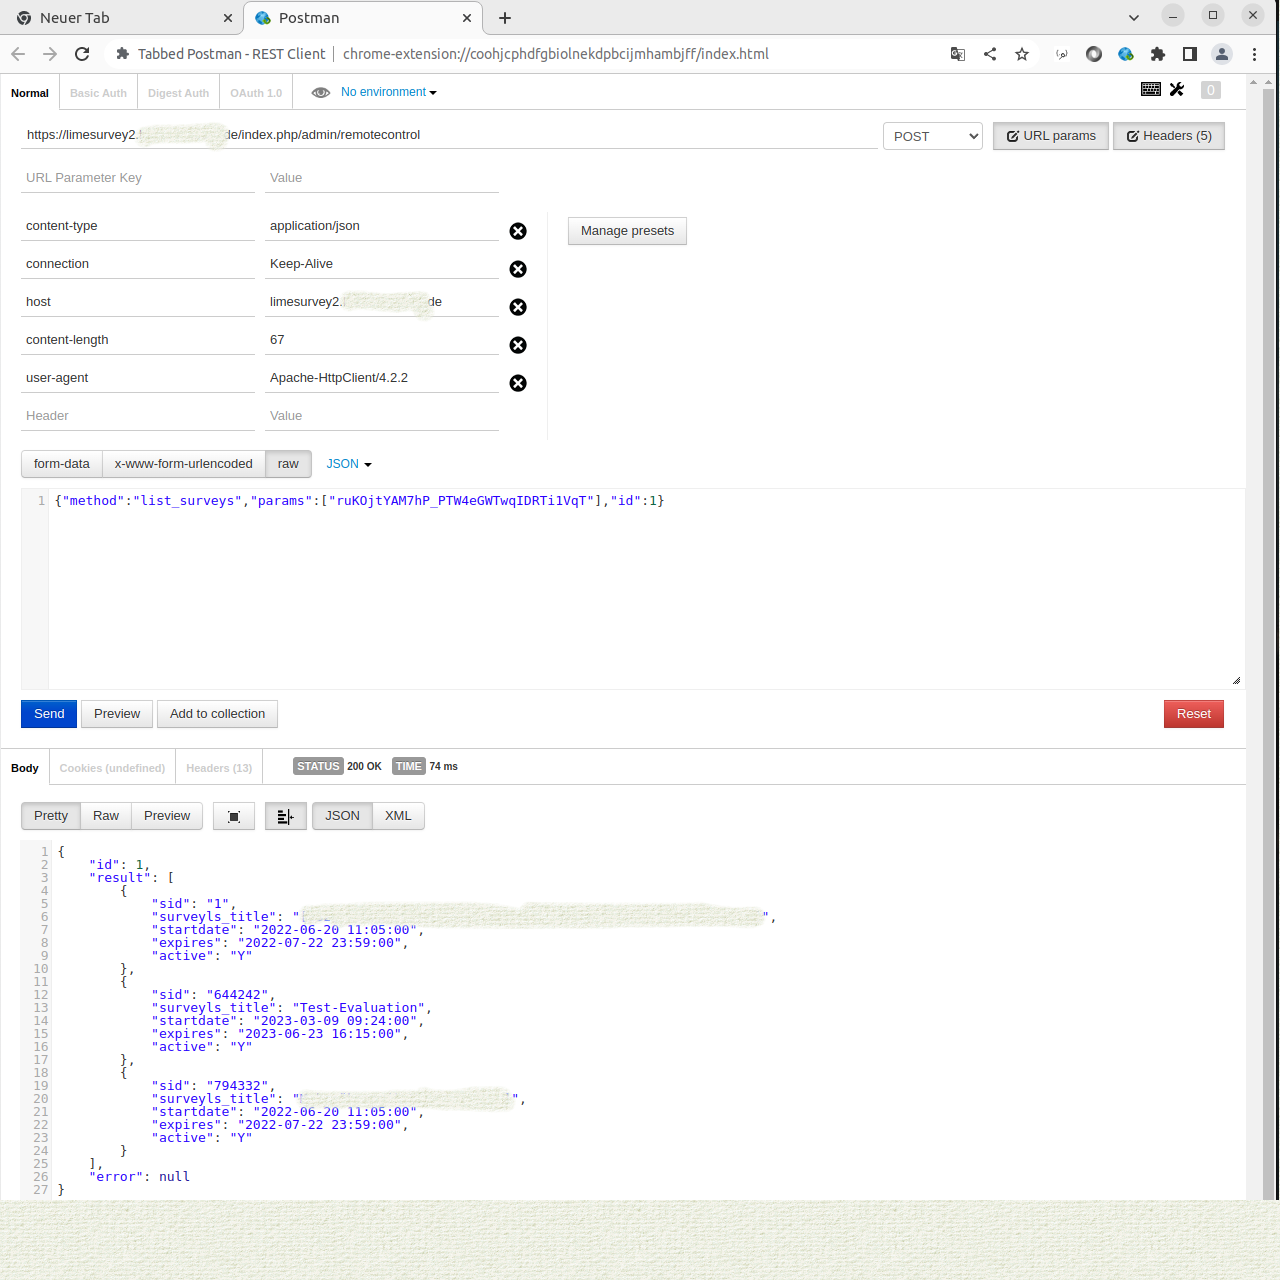This screenshot has height=1280, width=1280.
Task: Select Raw response view
Action: [106, 816]
